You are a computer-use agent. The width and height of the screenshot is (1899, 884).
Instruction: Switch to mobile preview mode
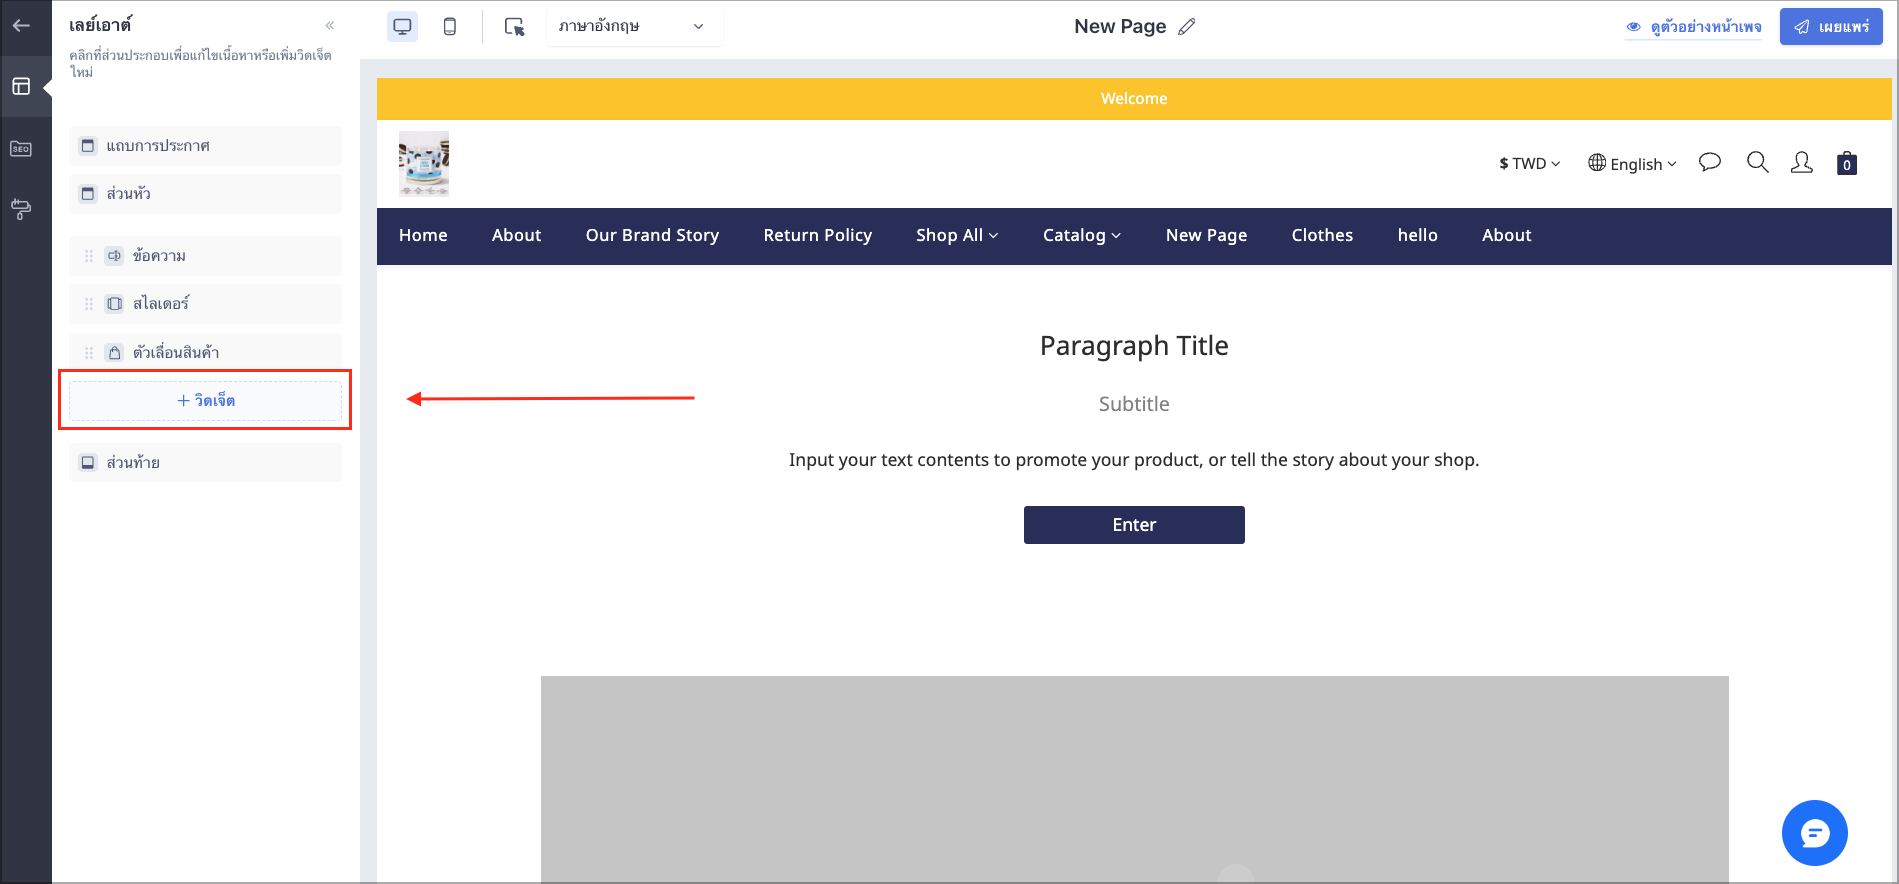[x=450, y=27]
